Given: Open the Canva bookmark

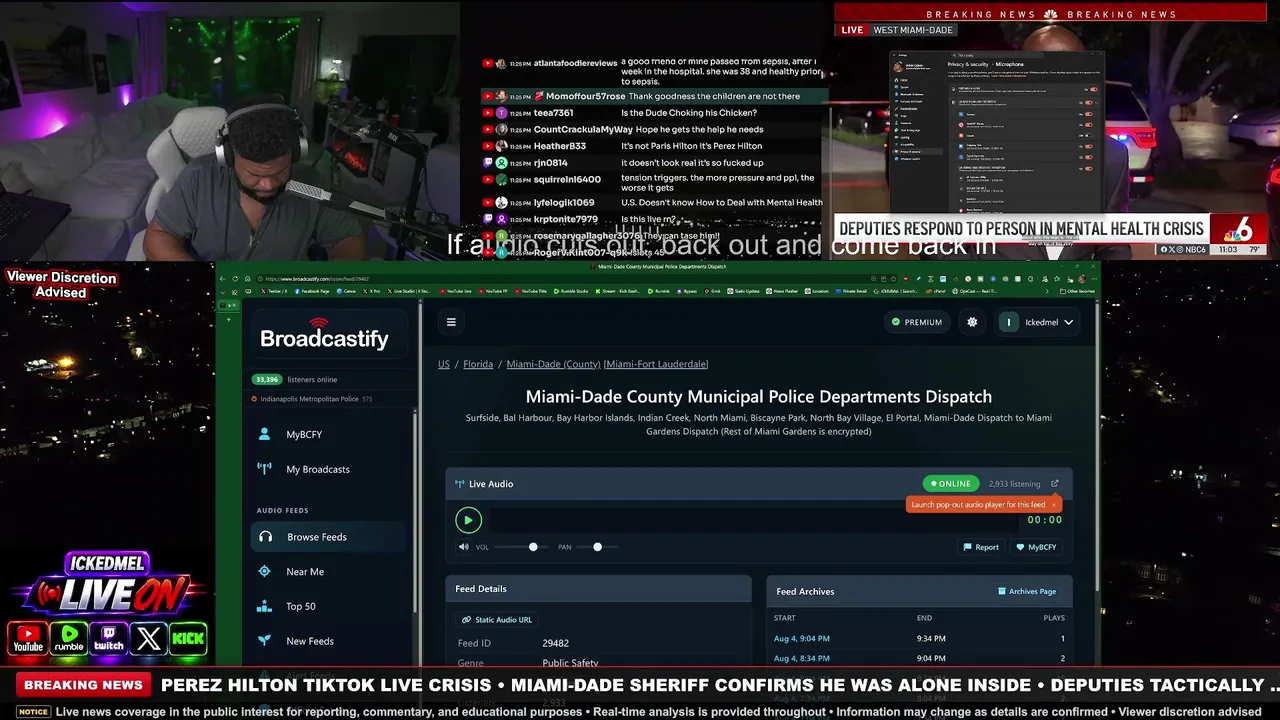Looking at the screenshot, I should click(x=347, y=291).
